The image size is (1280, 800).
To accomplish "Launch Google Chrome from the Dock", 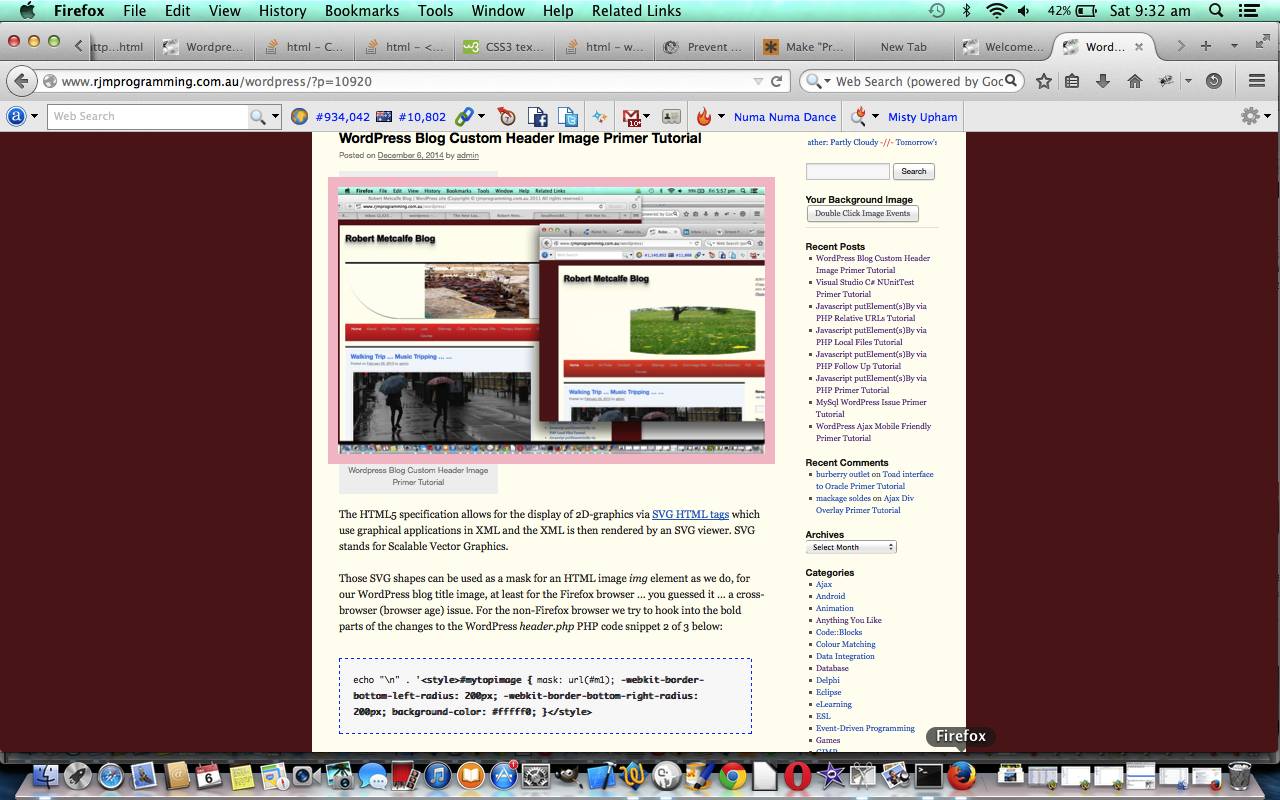I will (733, 776).
